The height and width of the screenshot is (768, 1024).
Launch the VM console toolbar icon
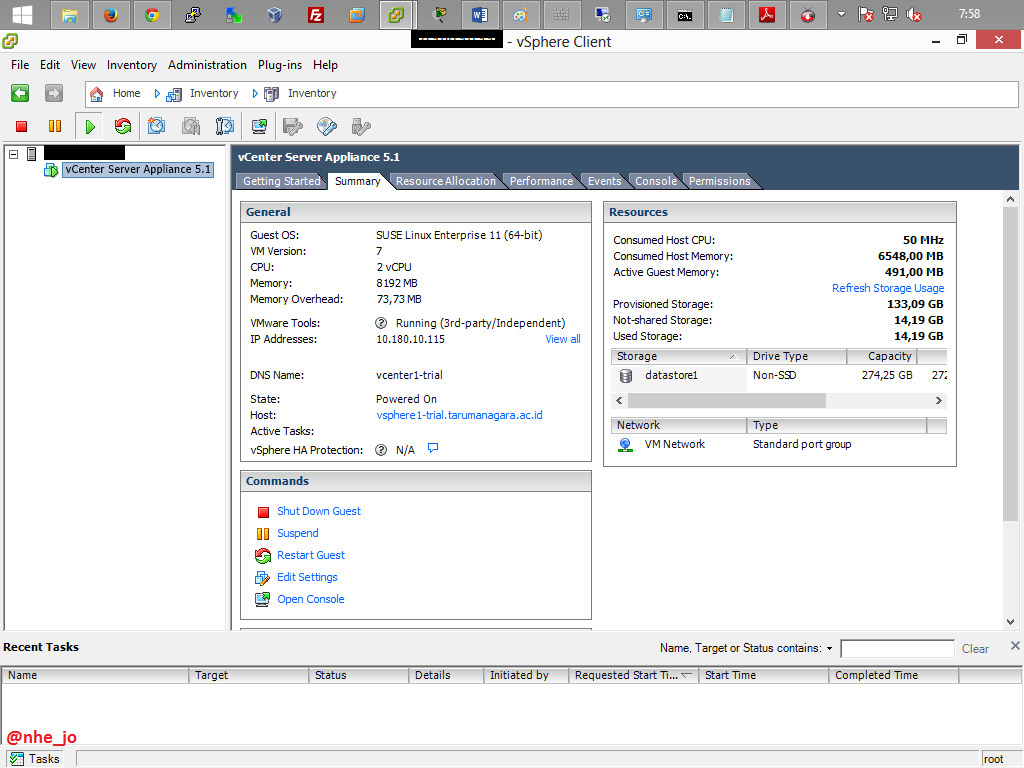[259, 126]
